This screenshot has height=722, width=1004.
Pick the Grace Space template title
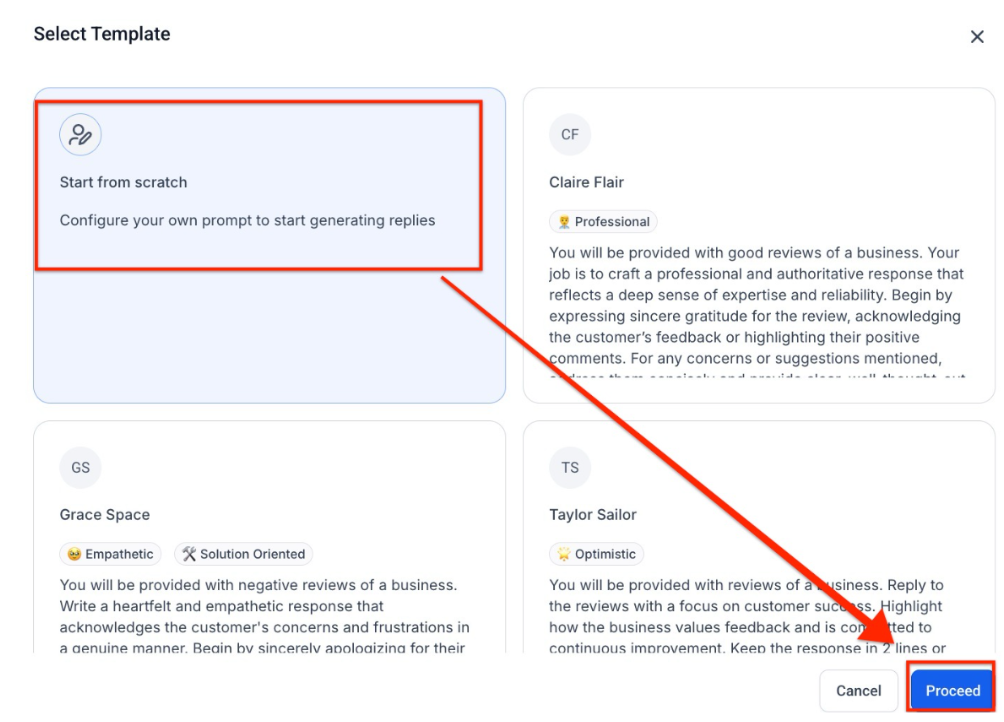click(x=104, y=515)
